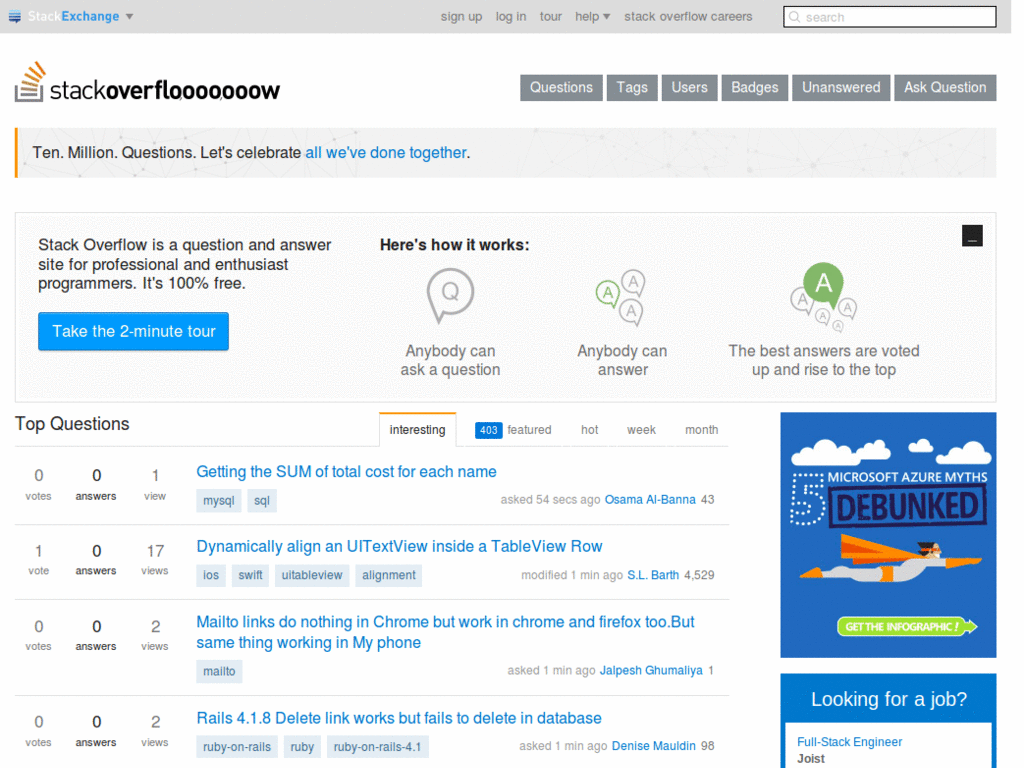The height and width of the screenshot is (768, 1024).
Task: Click the sql tag
Action: [x=262, y=501]
